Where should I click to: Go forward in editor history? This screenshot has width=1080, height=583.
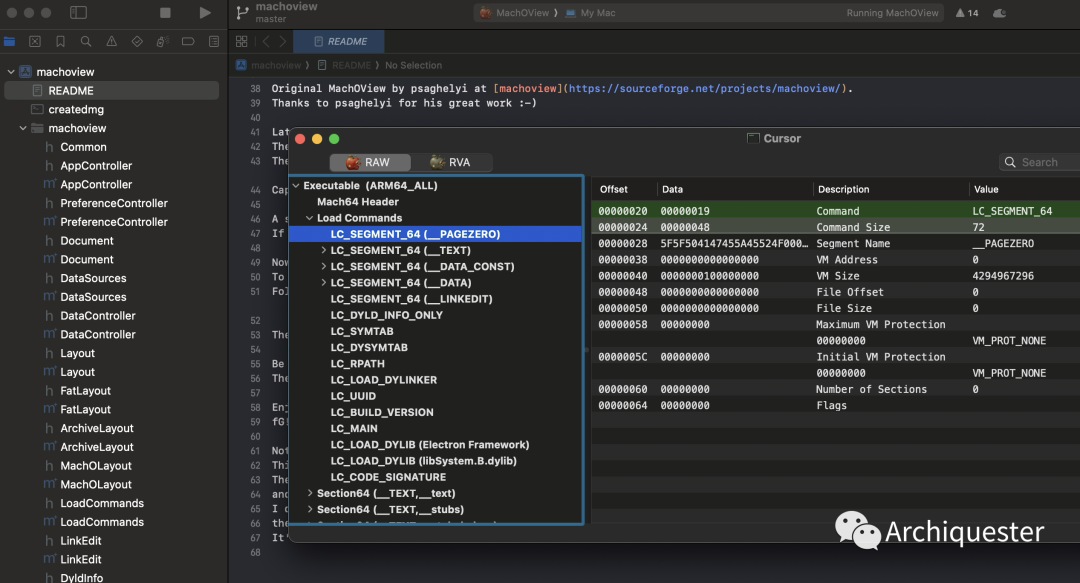click(282, 41)
